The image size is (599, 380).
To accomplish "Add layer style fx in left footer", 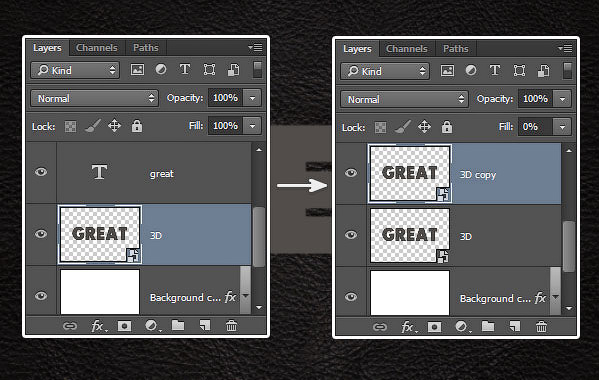I will pos(98,326).
